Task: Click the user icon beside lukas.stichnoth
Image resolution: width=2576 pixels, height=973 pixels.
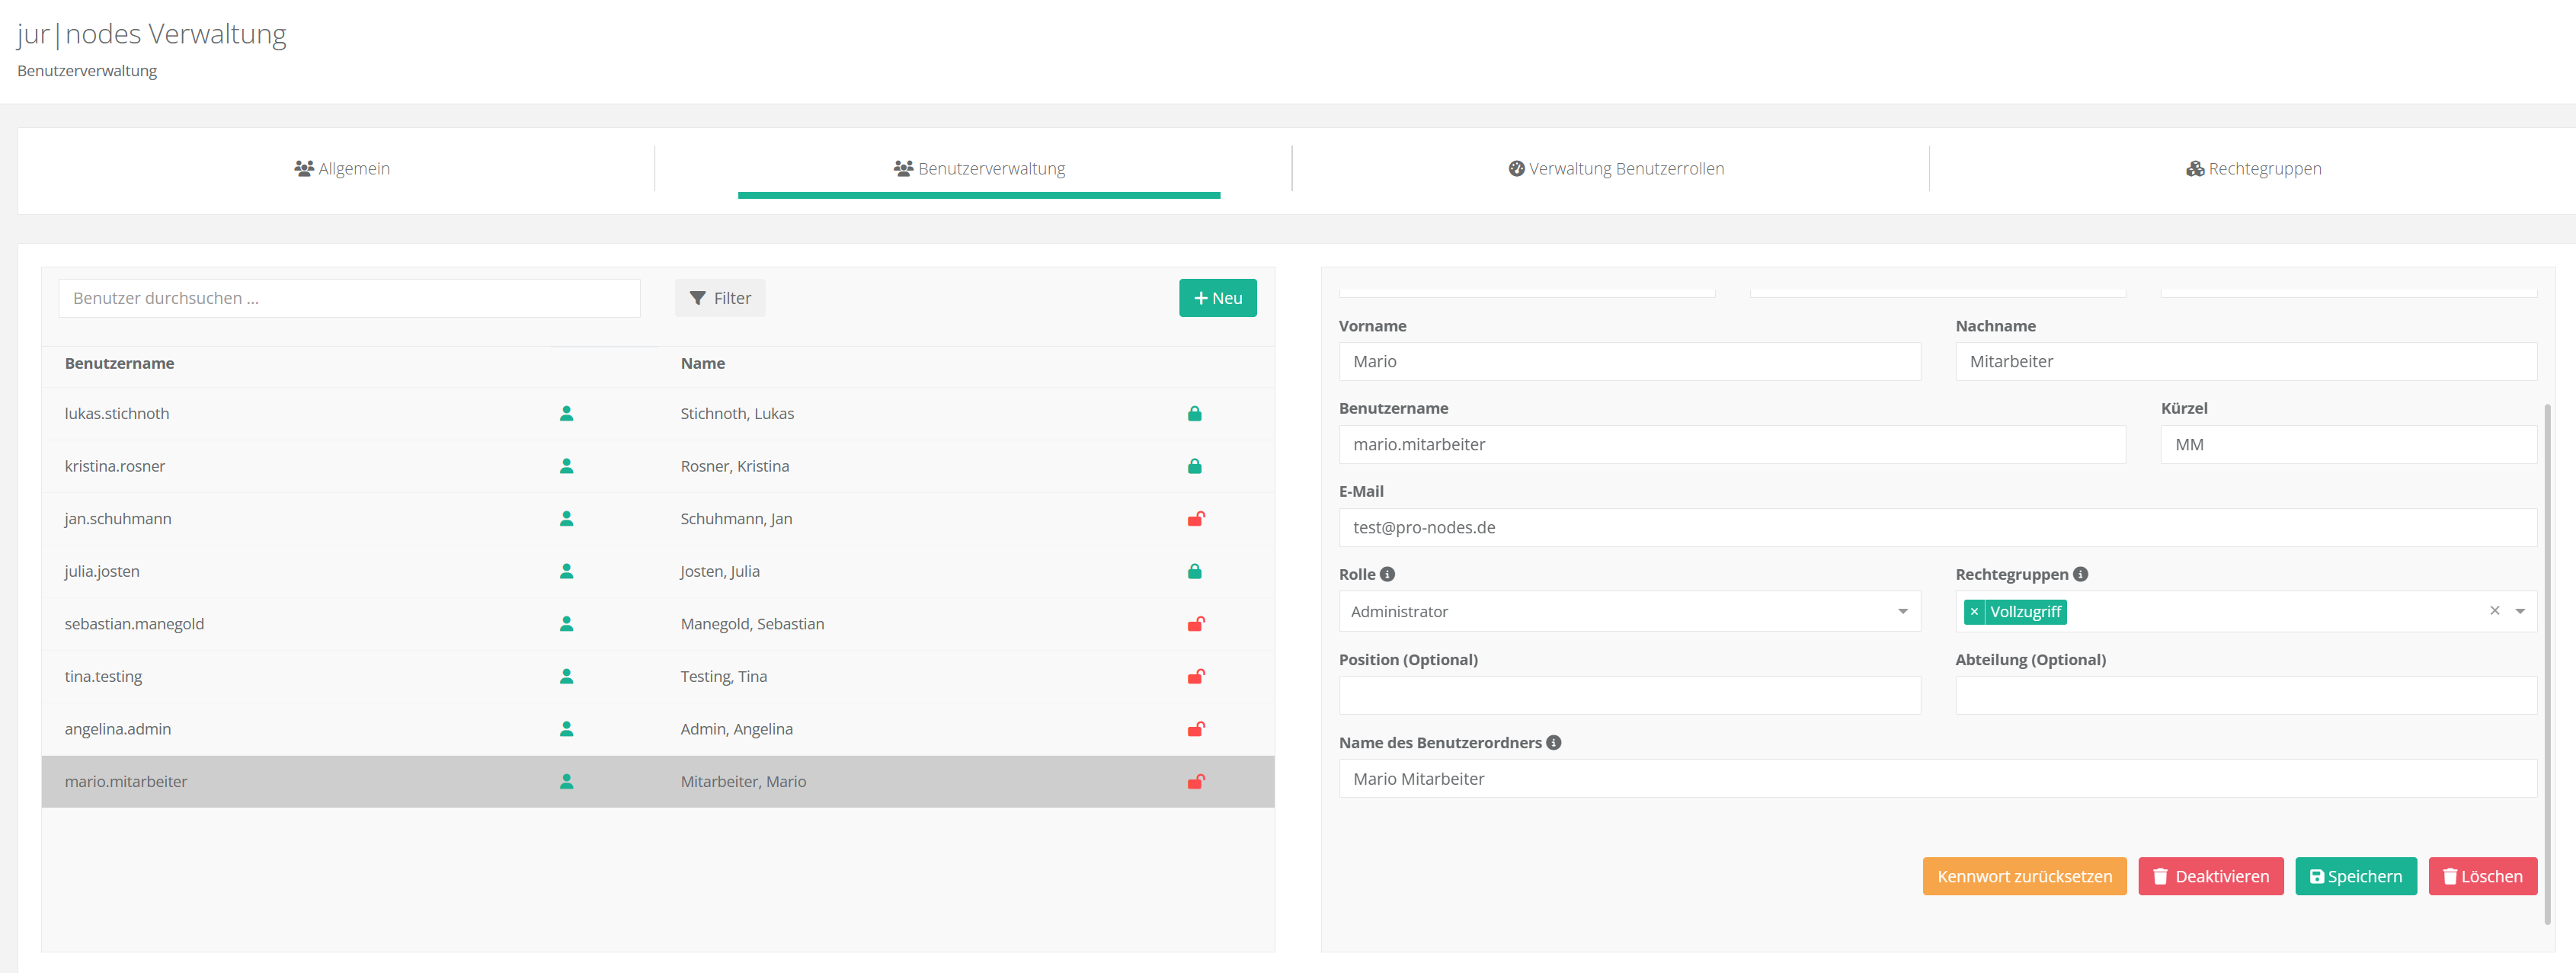Action: click(566, 413)
